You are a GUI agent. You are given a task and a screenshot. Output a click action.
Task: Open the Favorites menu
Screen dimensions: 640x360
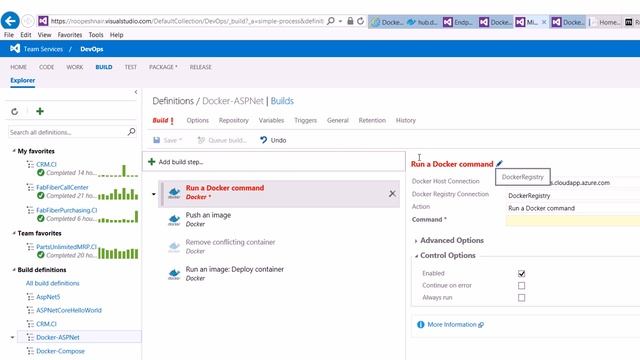70,35
